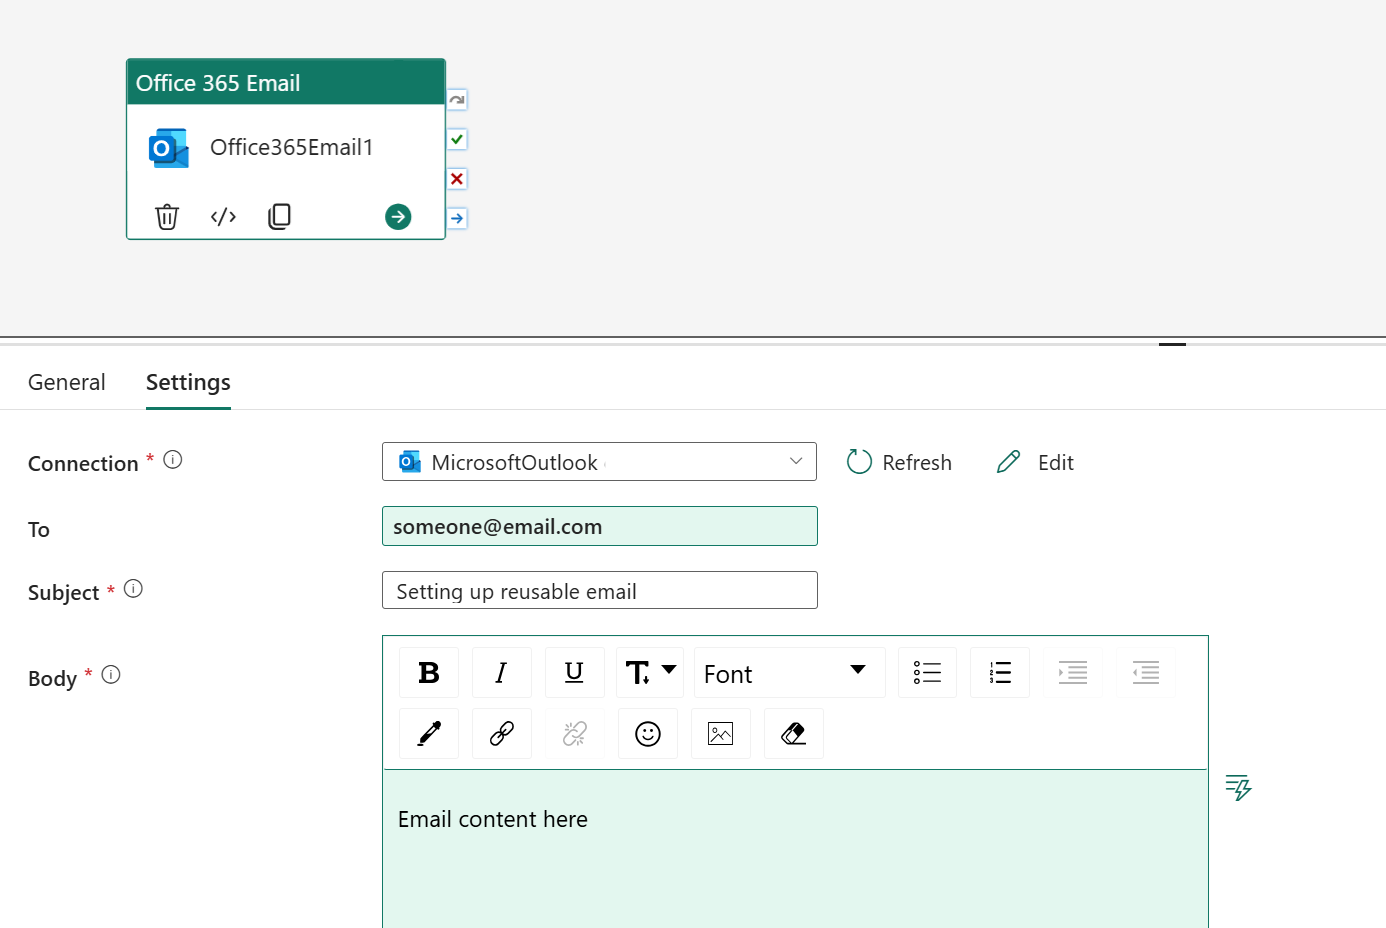The height and width of the screenshot is (928, 1386).
Task: Decrease indent in the Body editor
Action: [1146, 673]
